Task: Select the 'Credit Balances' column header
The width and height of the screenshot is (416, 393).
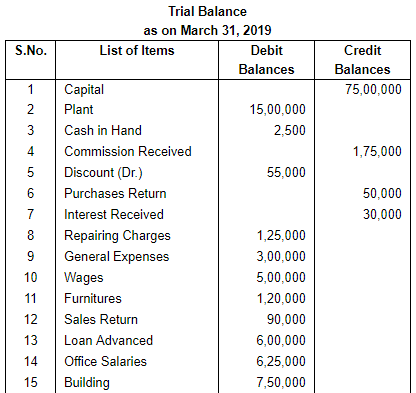Action: point(362,60)
